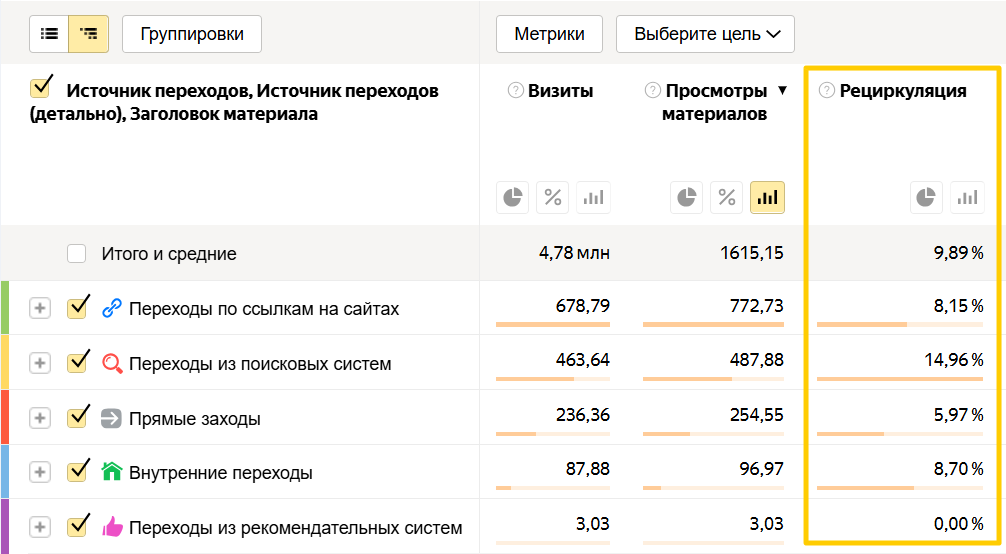Click help icon next to Рециркуляция
Image resolution: width=1006 pixels, height=554 pixels.
pos(826,91)
